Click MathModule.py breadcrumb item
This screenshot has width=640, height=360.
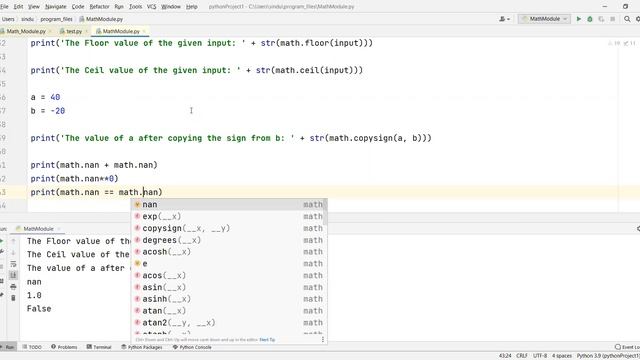[x=101, y=19]
